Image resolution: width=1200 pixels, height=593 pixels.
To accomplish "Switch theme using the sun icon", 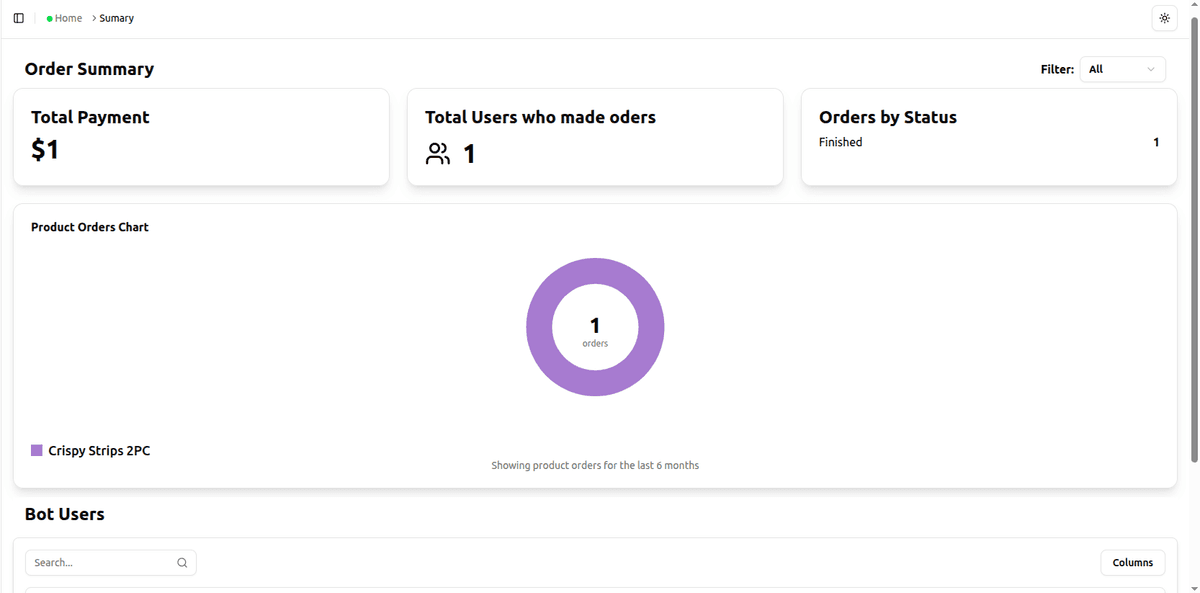I will point(1164,17).
